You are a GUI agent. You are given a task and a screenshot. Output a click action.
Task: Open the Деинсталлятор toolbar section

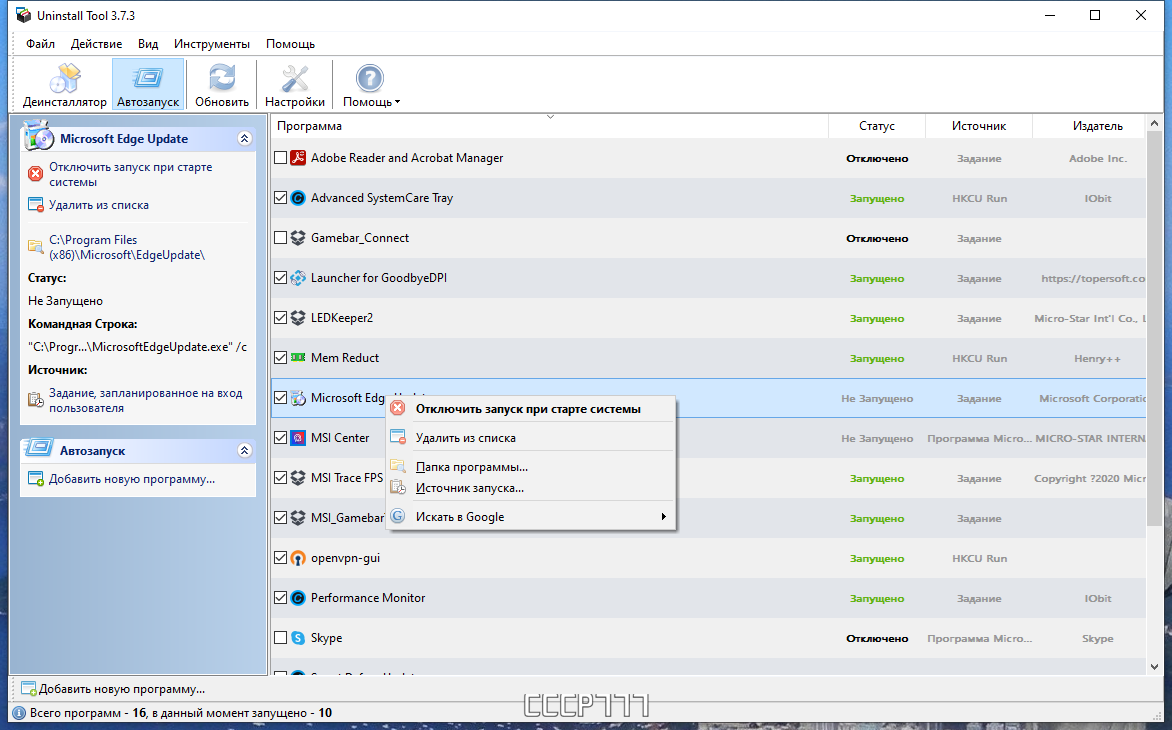coord(64,85)
